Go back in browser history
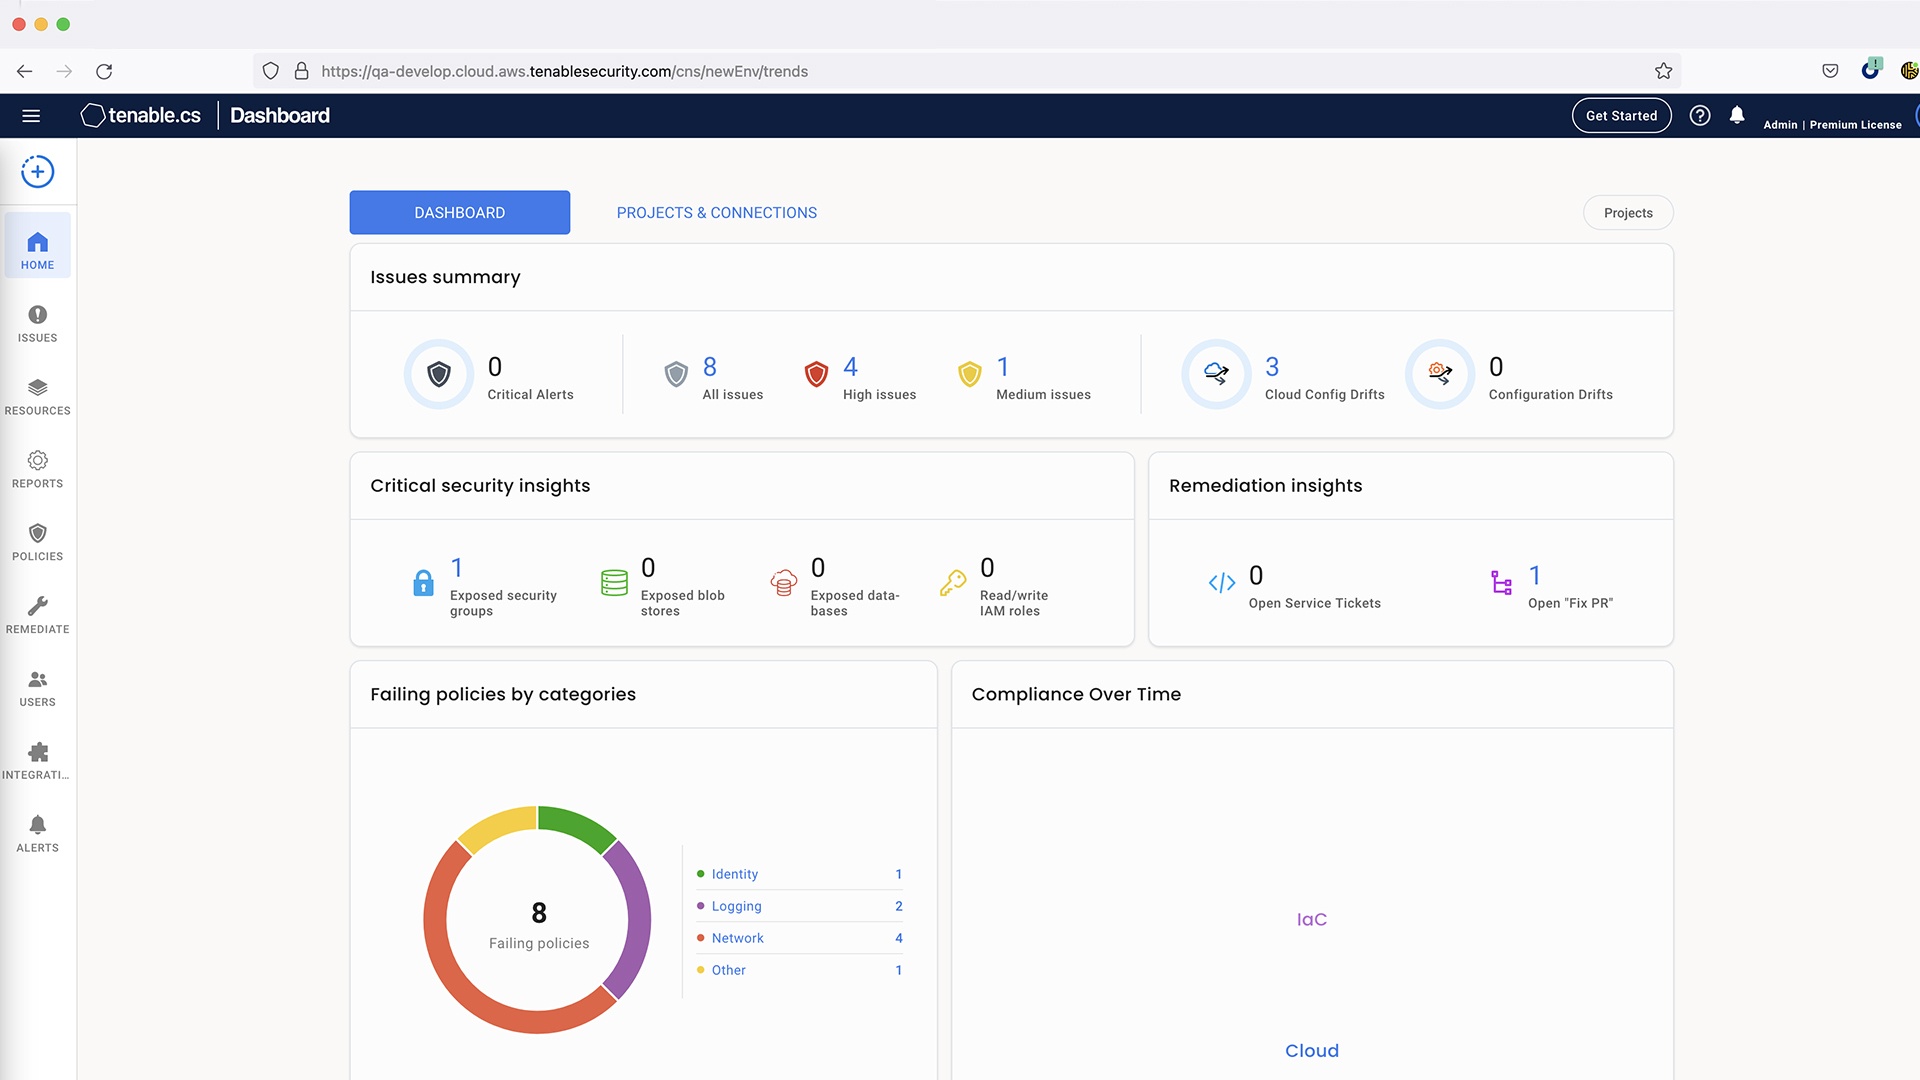This screenshot has height=1080, width=1920. [x=25, y=72]
